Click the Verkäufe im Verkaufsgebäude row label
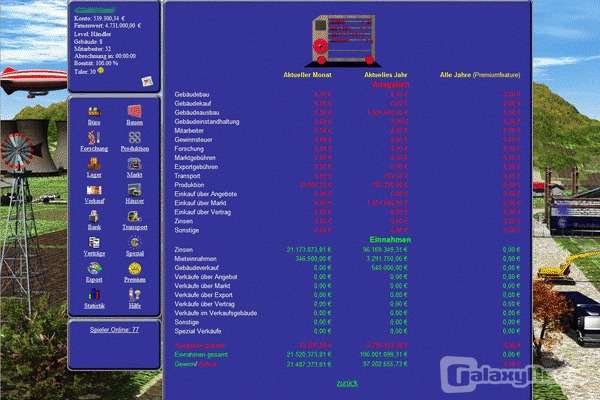This screenshot has width=600, height=400. [216, 313]
